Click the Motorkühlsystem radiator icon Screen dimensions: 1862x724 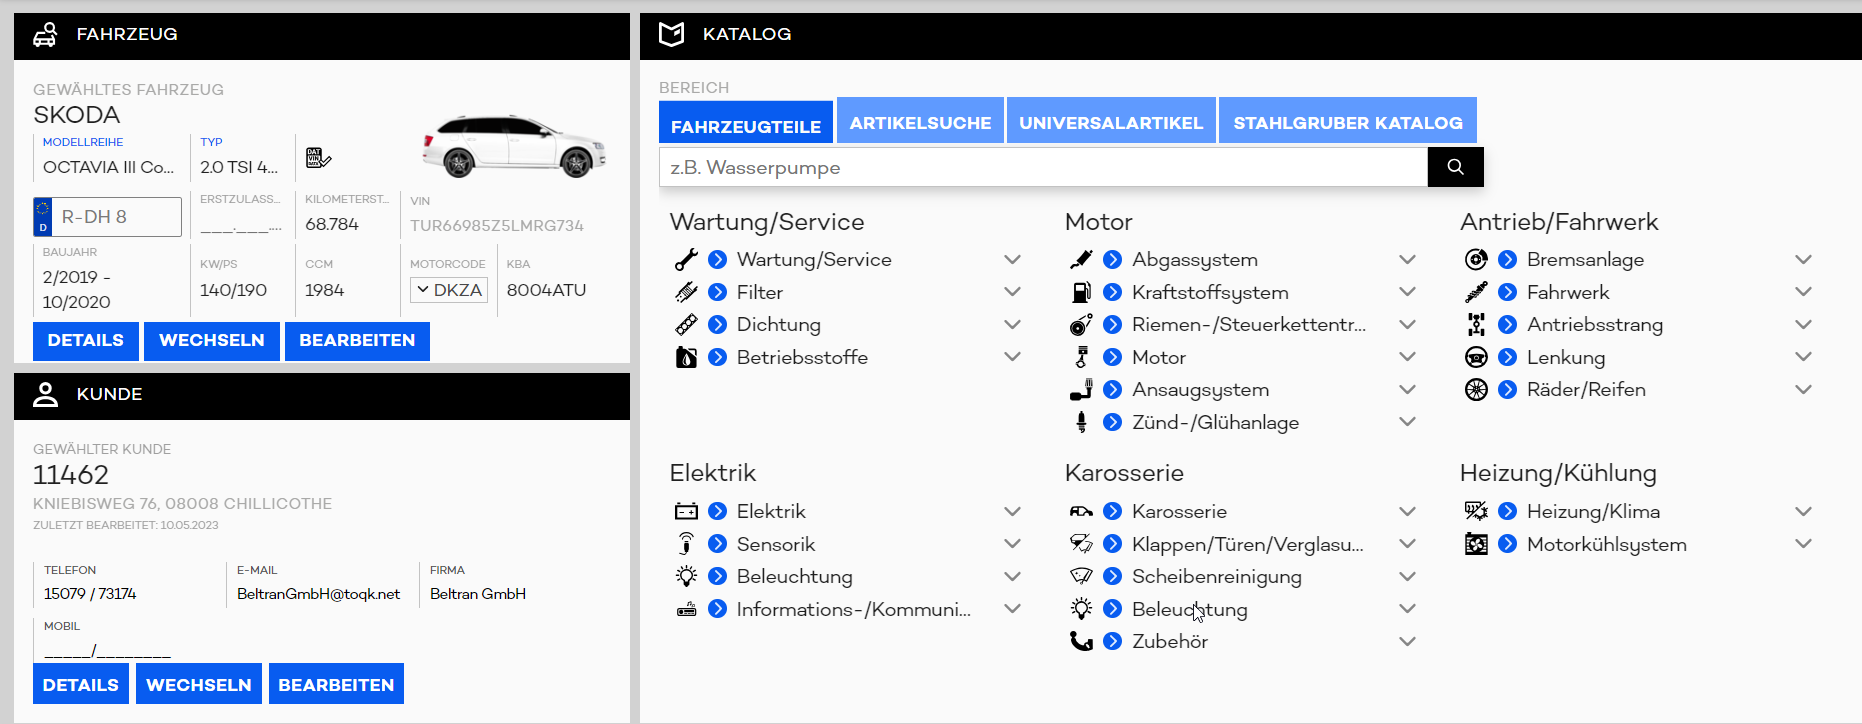click(1476, 544)
